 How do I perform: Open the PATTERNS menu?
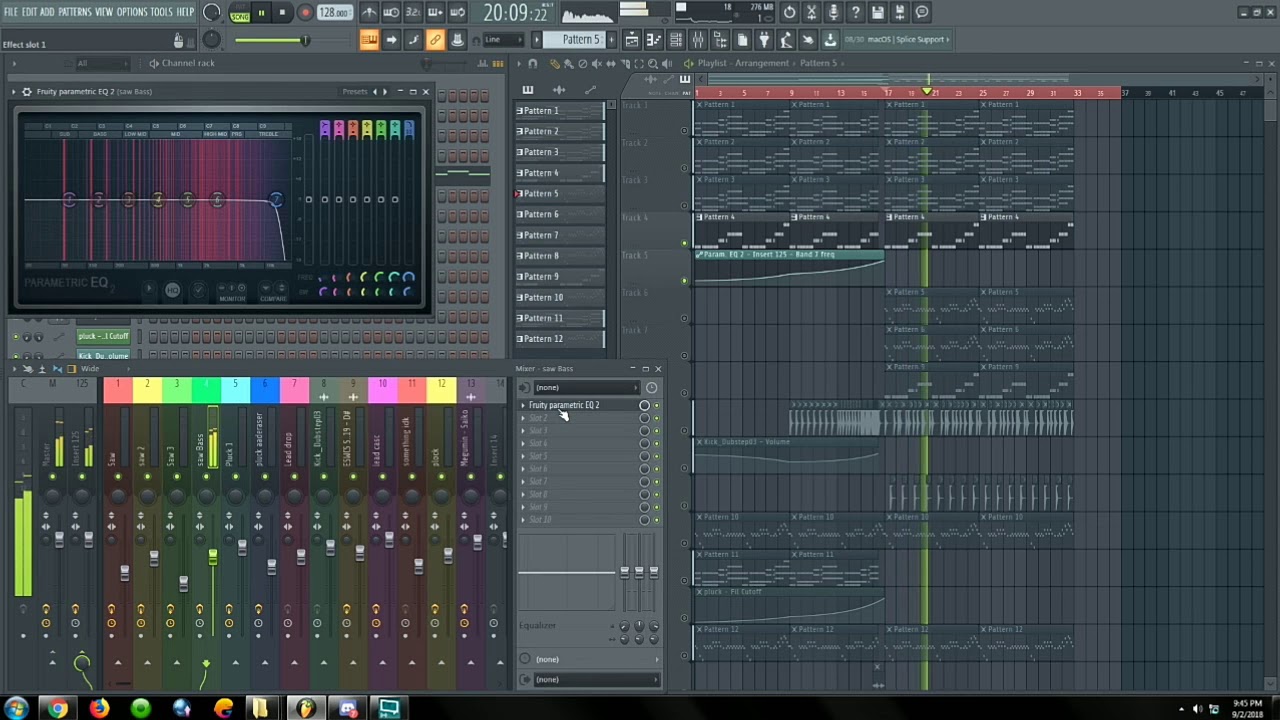tap(75, 12)
